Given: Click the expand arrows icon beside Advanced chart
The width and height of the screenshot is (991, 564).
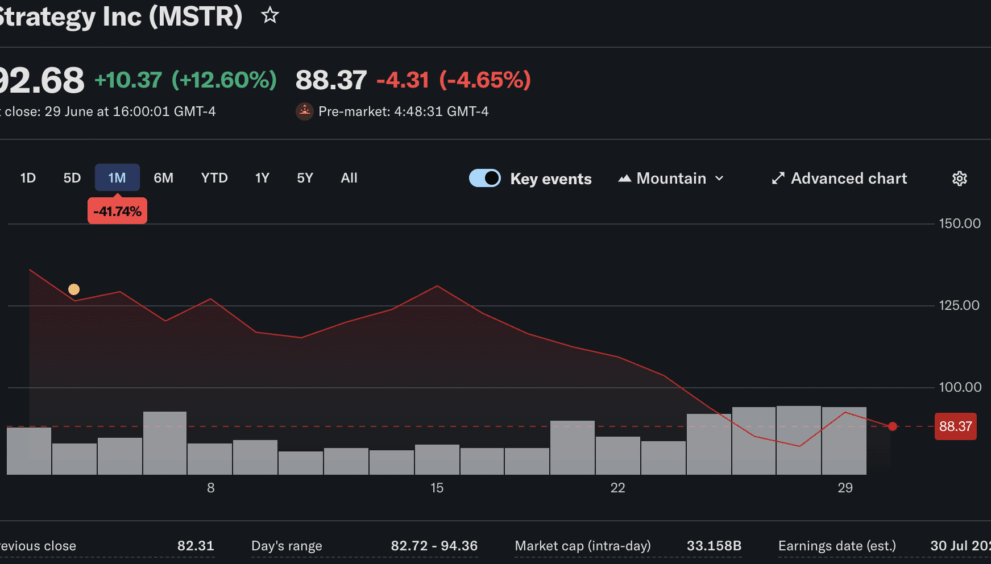Looking at the screenshot, I should pyautogui.click(x=778, y=178).
